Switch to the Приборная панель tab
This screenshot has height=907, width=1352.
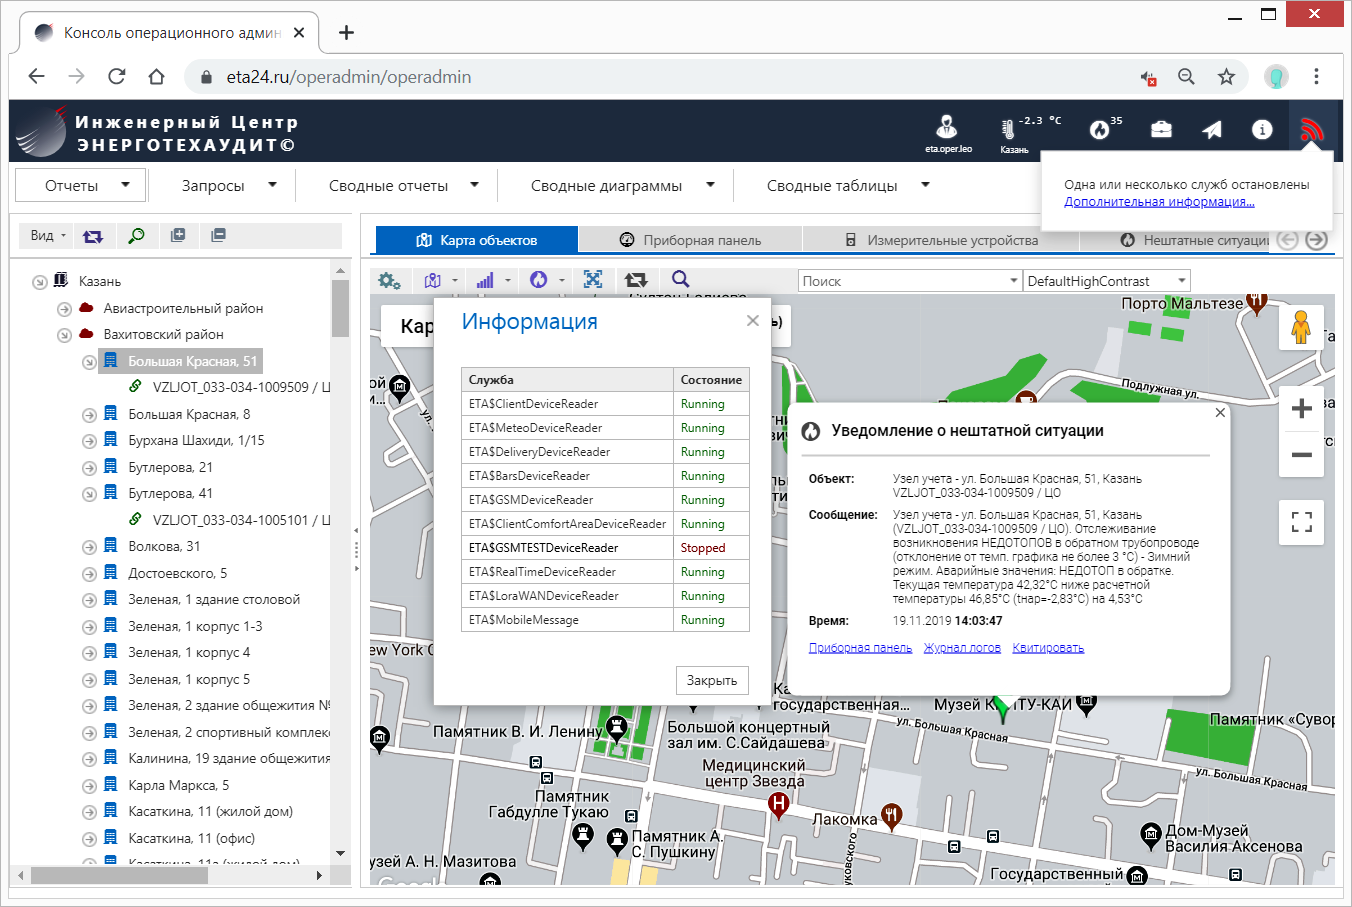click(x=690, y=240)
